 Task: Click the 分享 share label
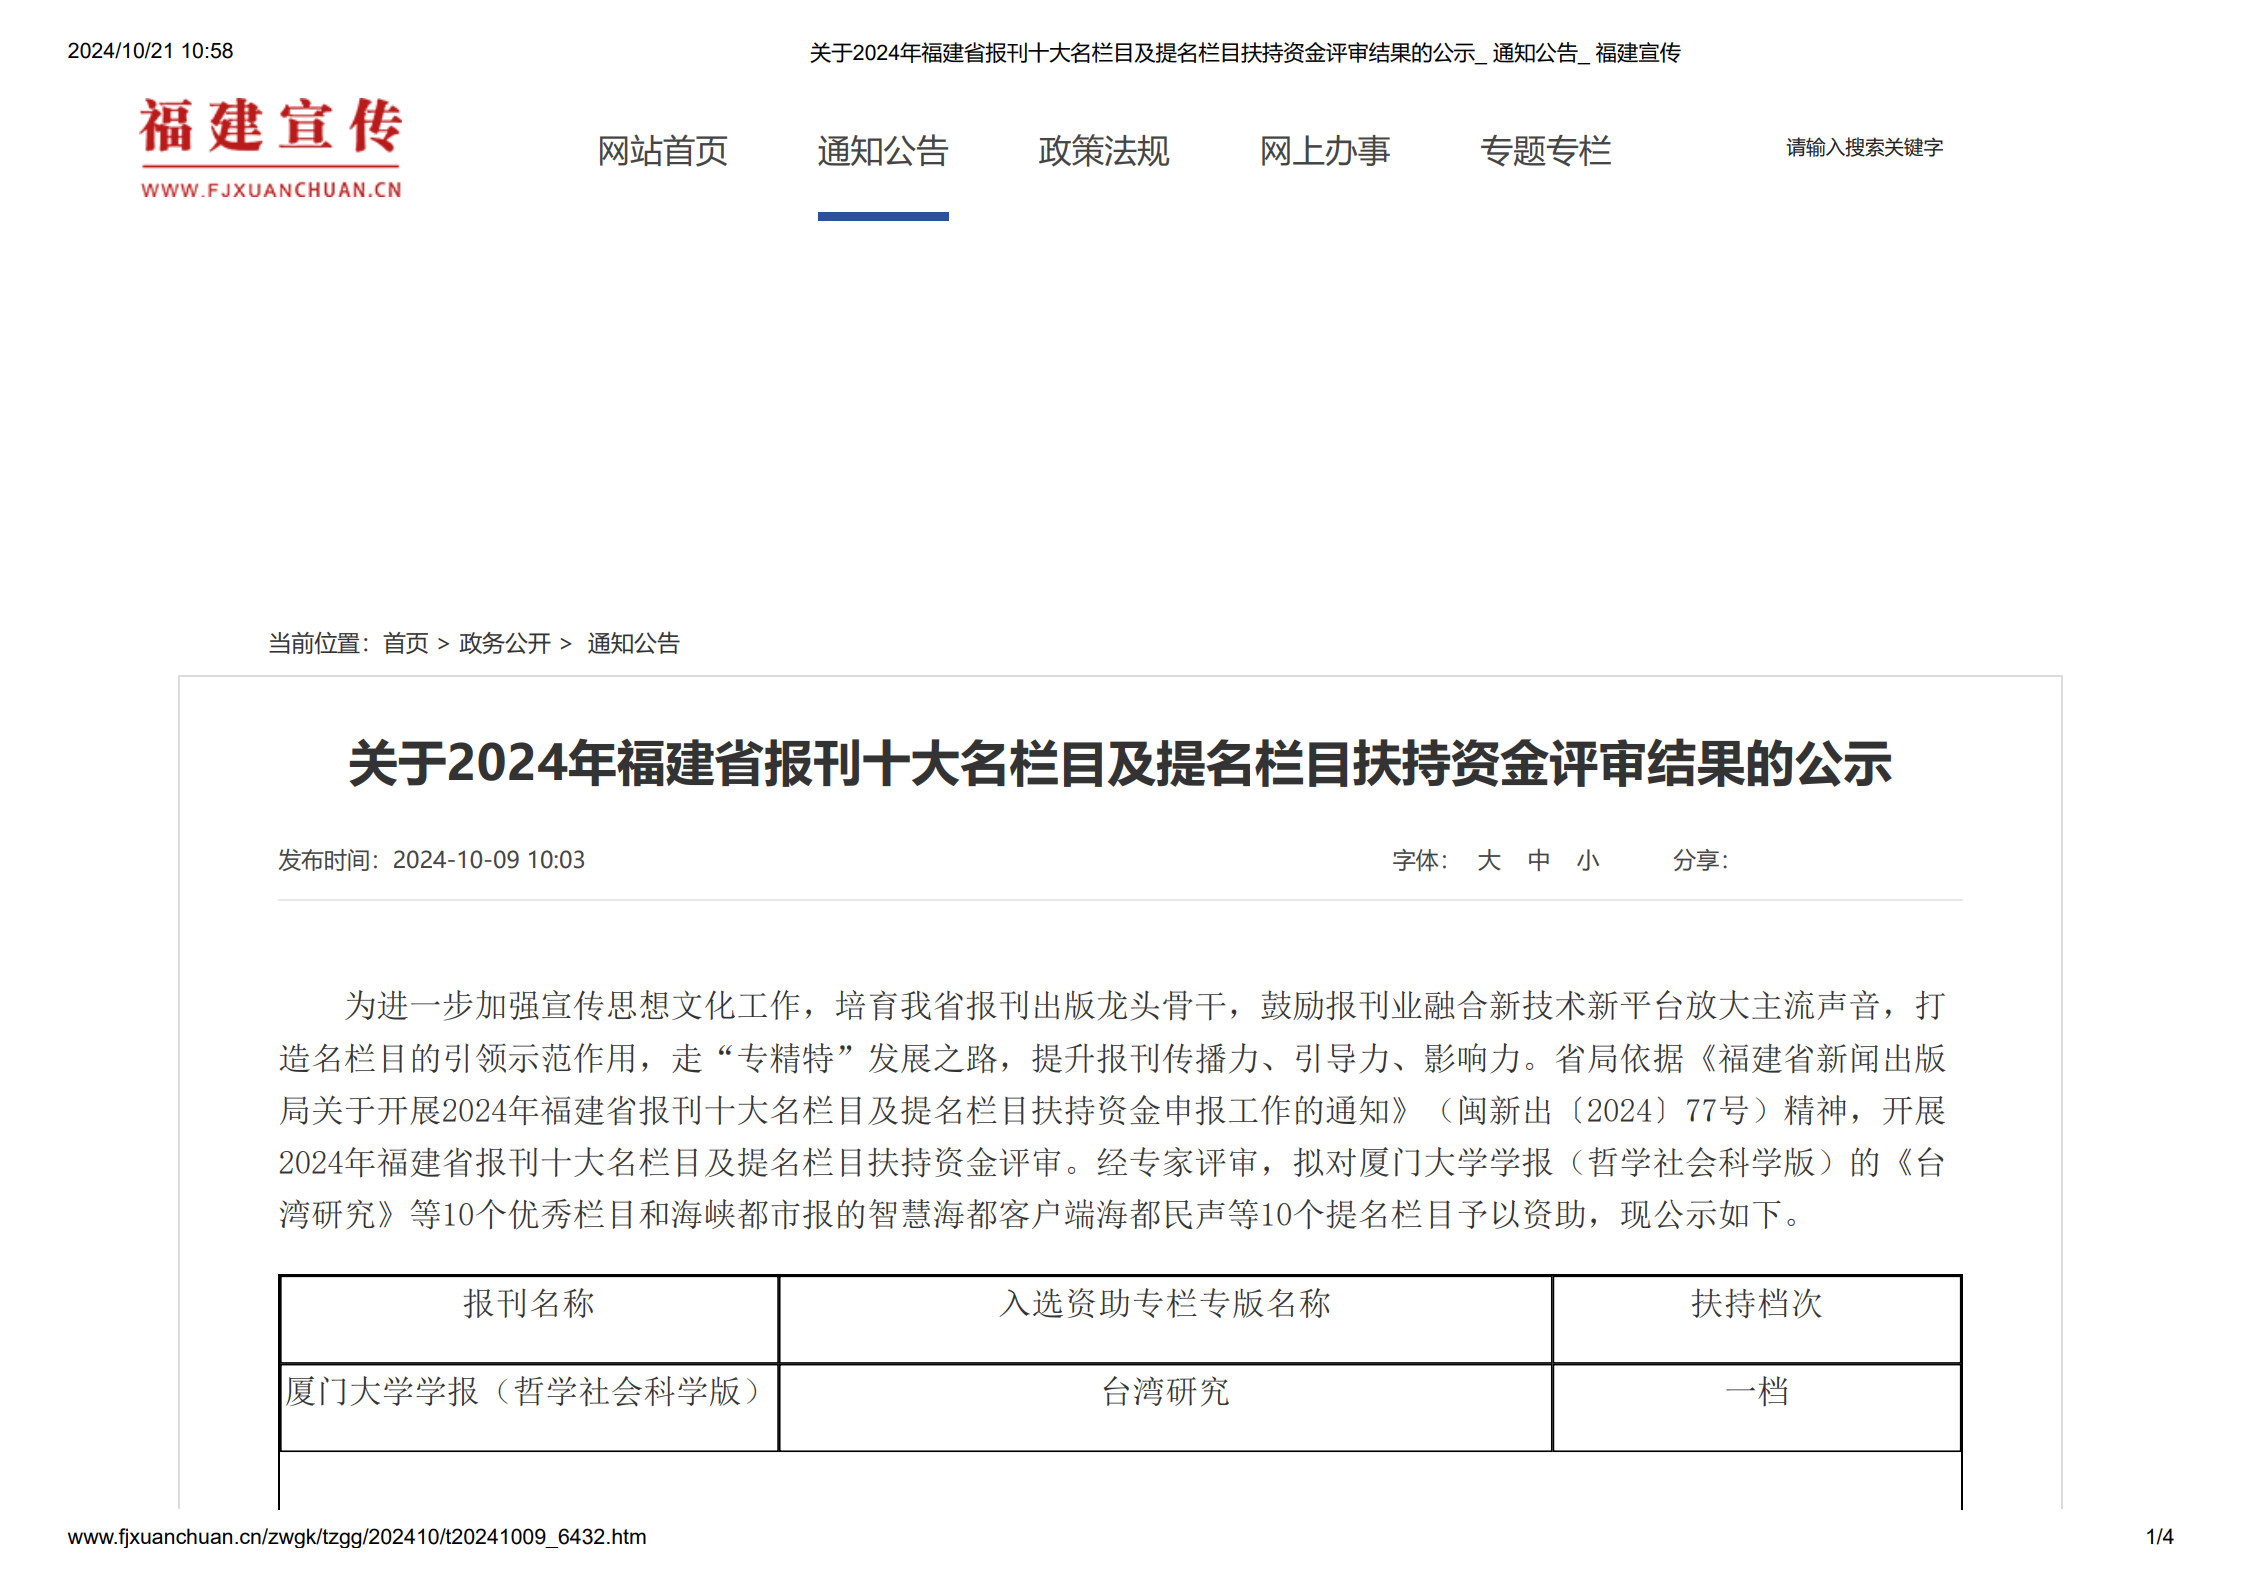click(1699, 860)
